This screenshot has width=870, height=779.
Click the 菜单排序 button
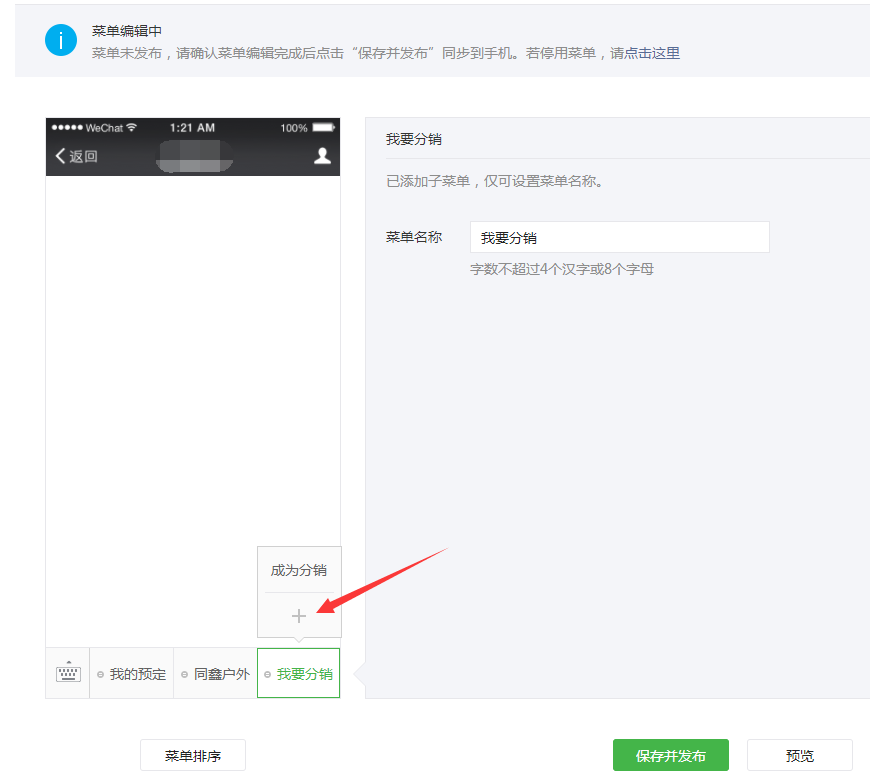(193, 756)
